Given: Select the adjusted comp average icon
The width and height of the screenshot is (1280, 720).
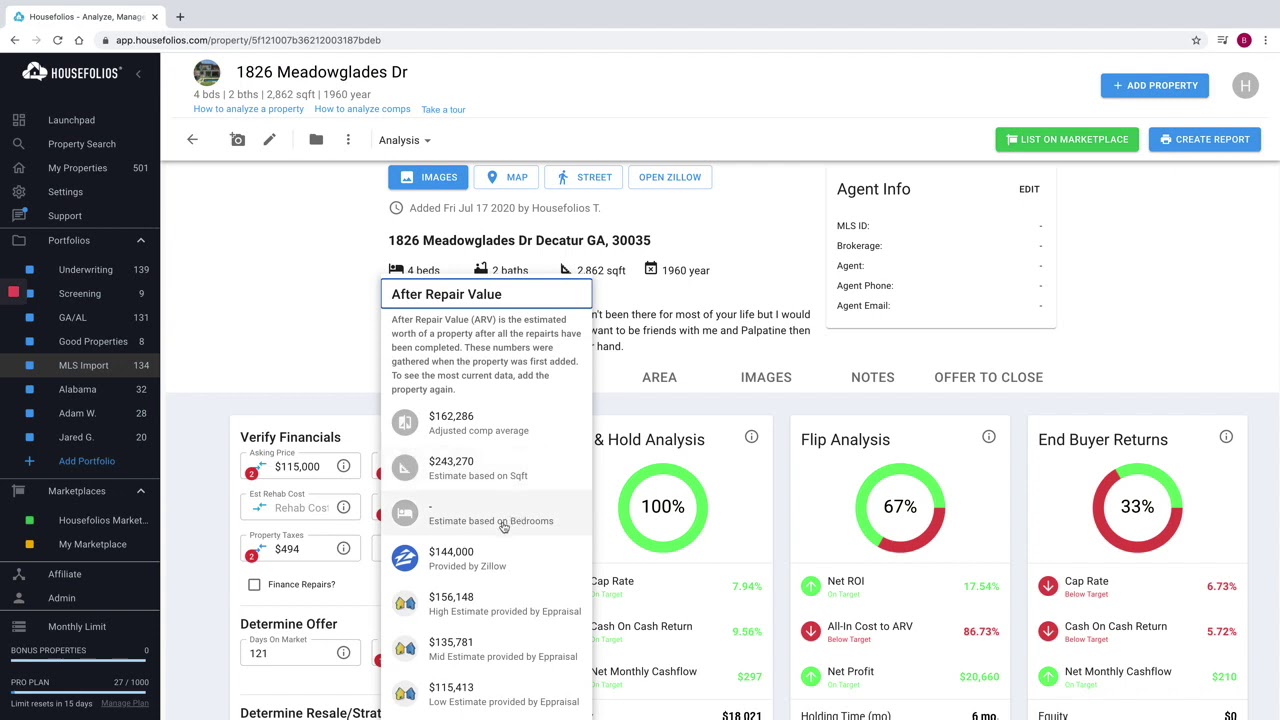Looking at the screenshot, I should (x=405, y=423).
